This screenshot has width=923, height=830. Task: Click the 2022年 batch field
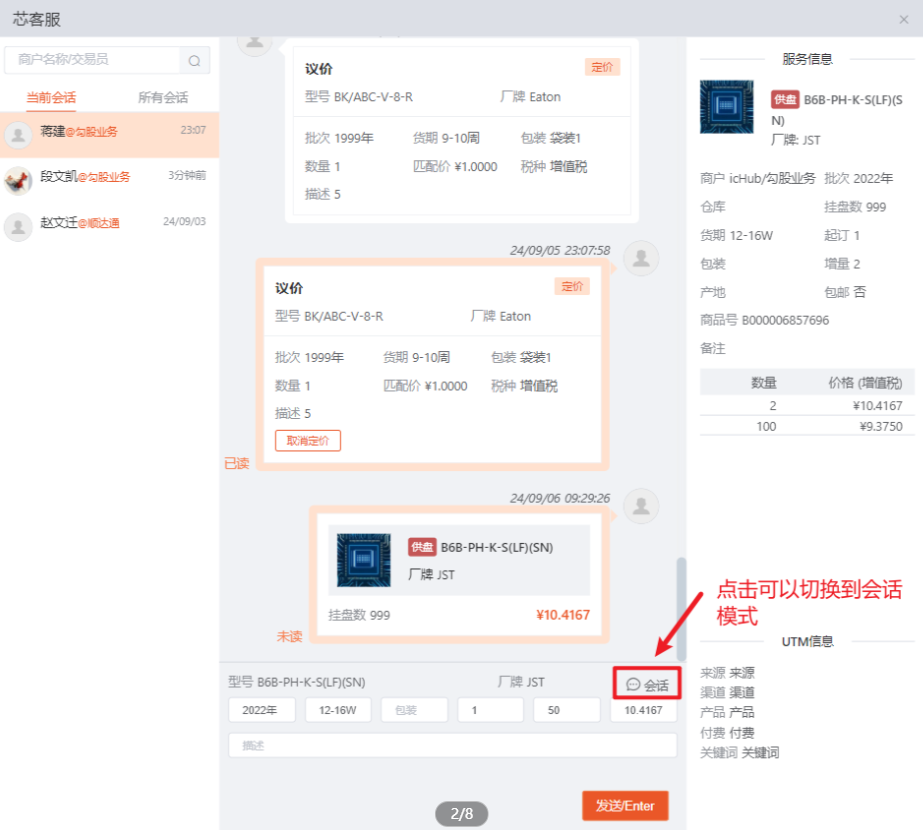click(262, 710)
